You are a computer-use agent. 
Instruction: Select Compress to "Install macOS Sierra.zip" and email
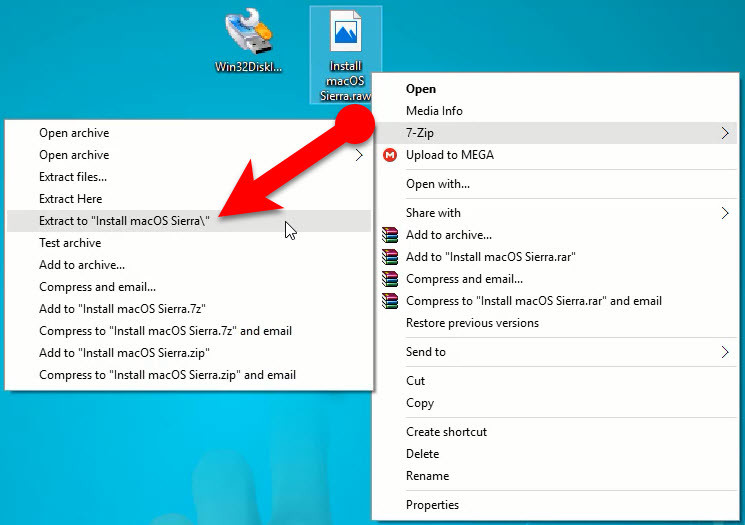coord(189,375)
